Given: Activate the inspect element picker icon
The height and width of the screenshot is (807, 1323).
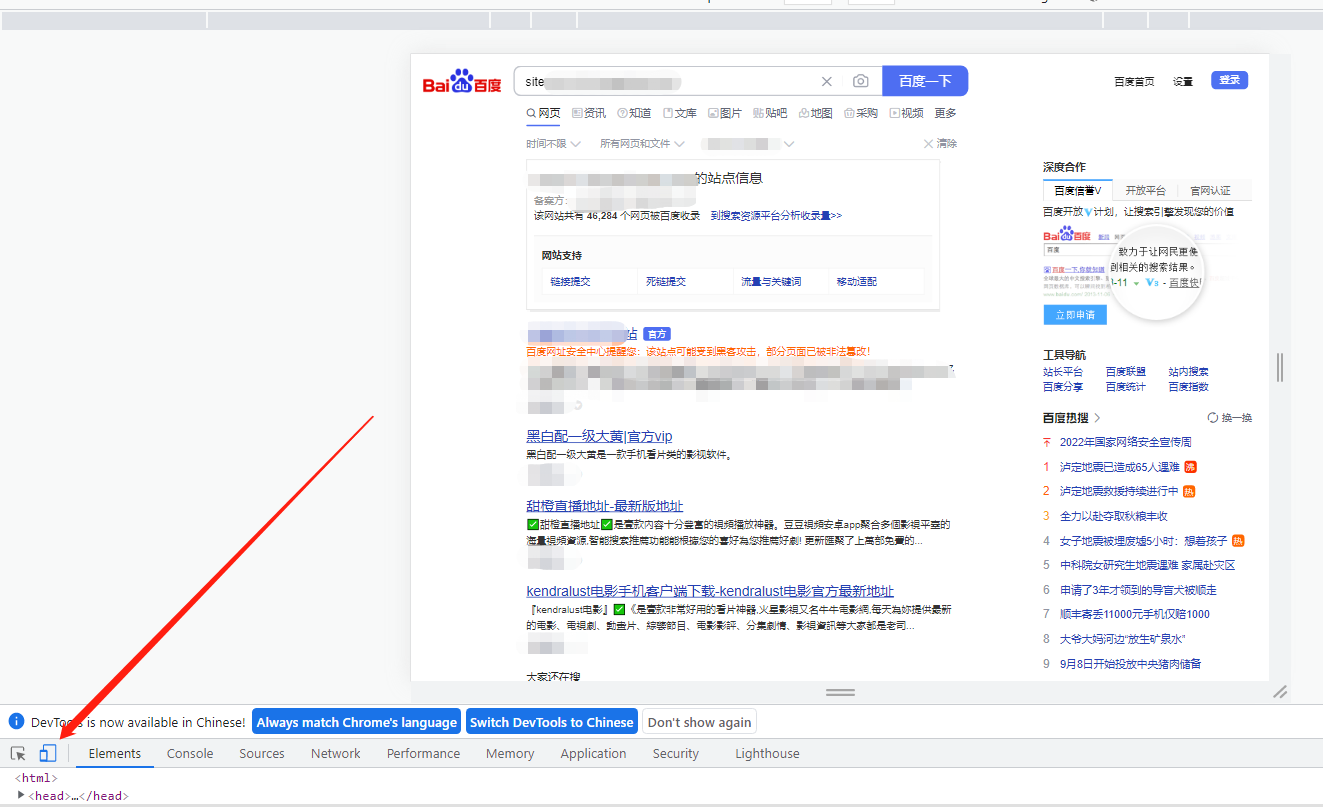Looking at the screenshot, I should [x=18, y=754].
